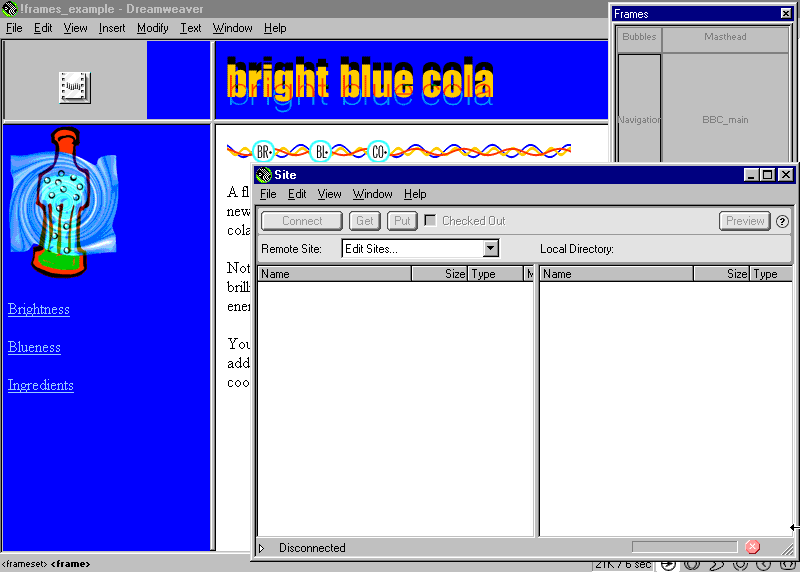
Task: Click the transfer progress bar in the Site window
Action: 685,548
